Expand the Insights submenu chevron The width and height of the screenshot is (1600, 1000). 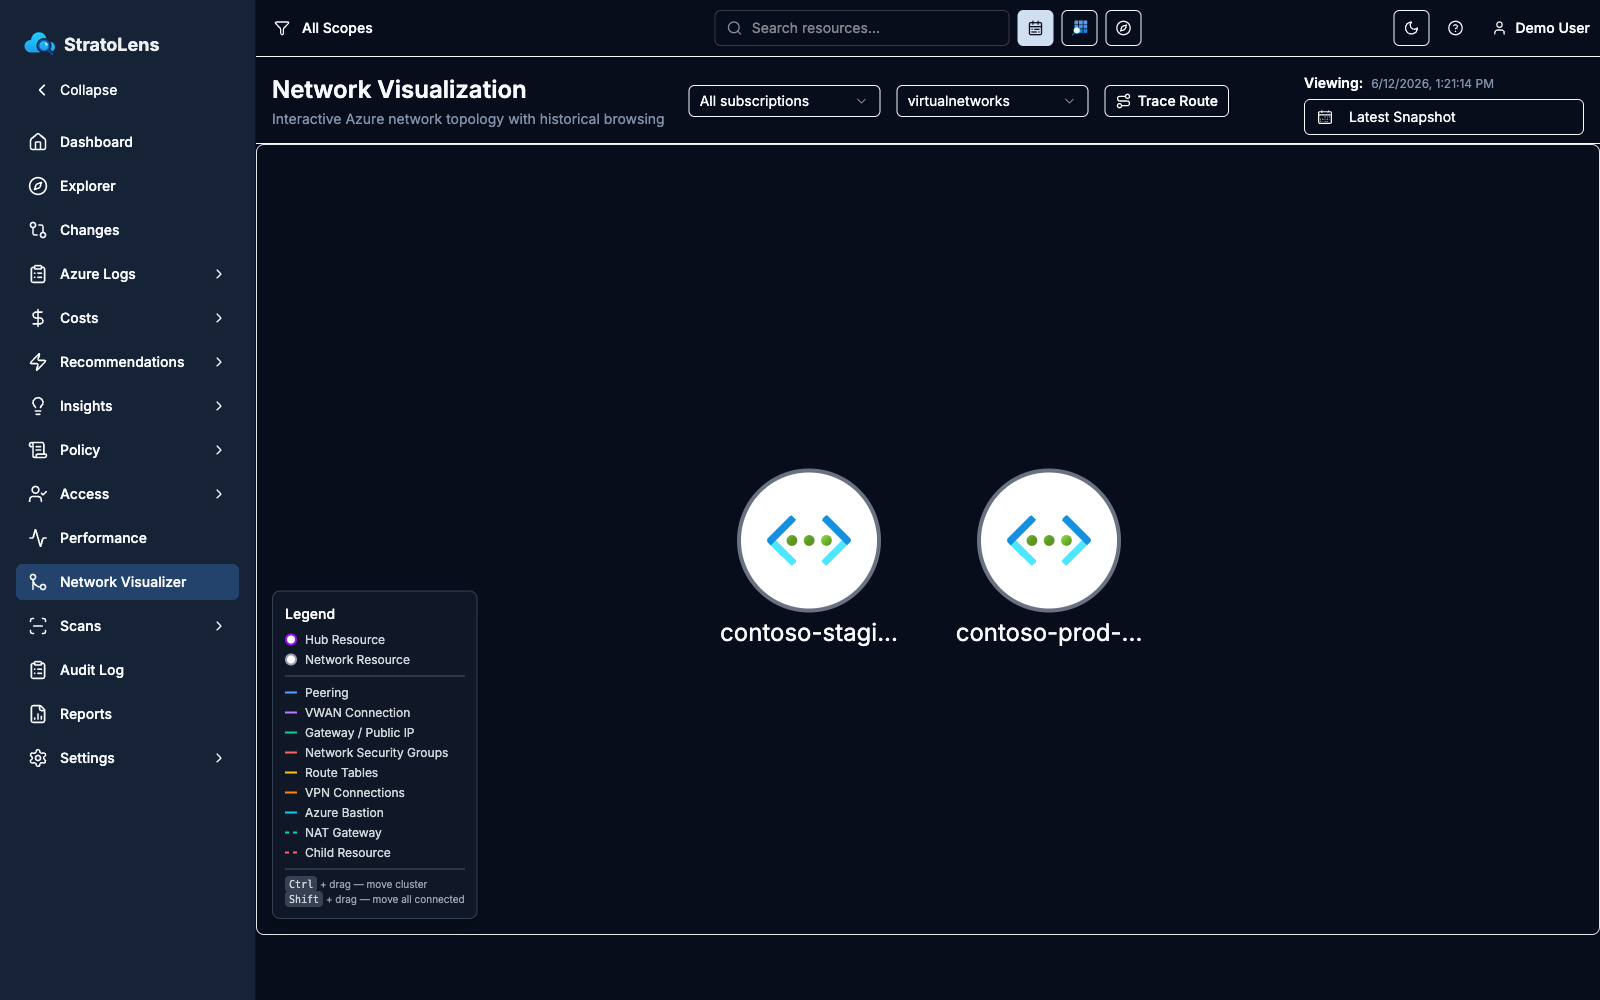(x=219, y=406)
